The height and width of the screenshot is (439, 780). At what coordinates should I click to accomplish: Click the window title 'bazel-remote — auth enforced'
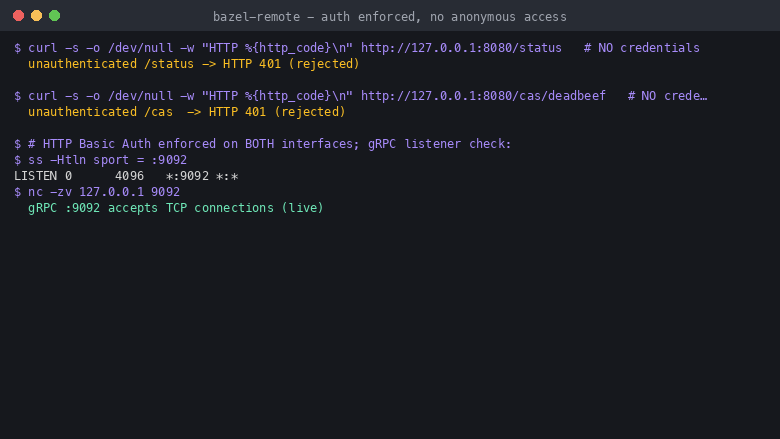[x=390, y=17]
